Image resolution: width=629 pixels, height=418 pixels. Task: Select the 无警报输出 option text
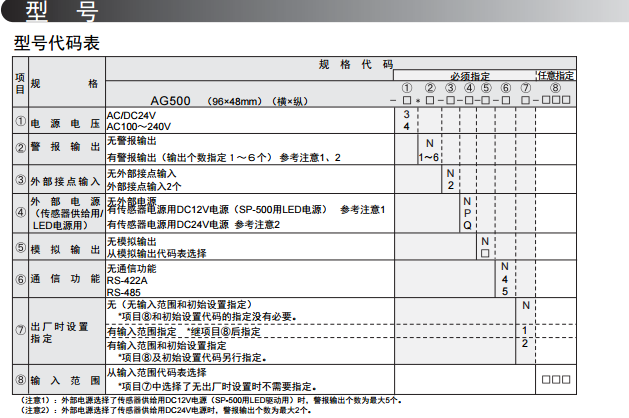coord(132,141)
